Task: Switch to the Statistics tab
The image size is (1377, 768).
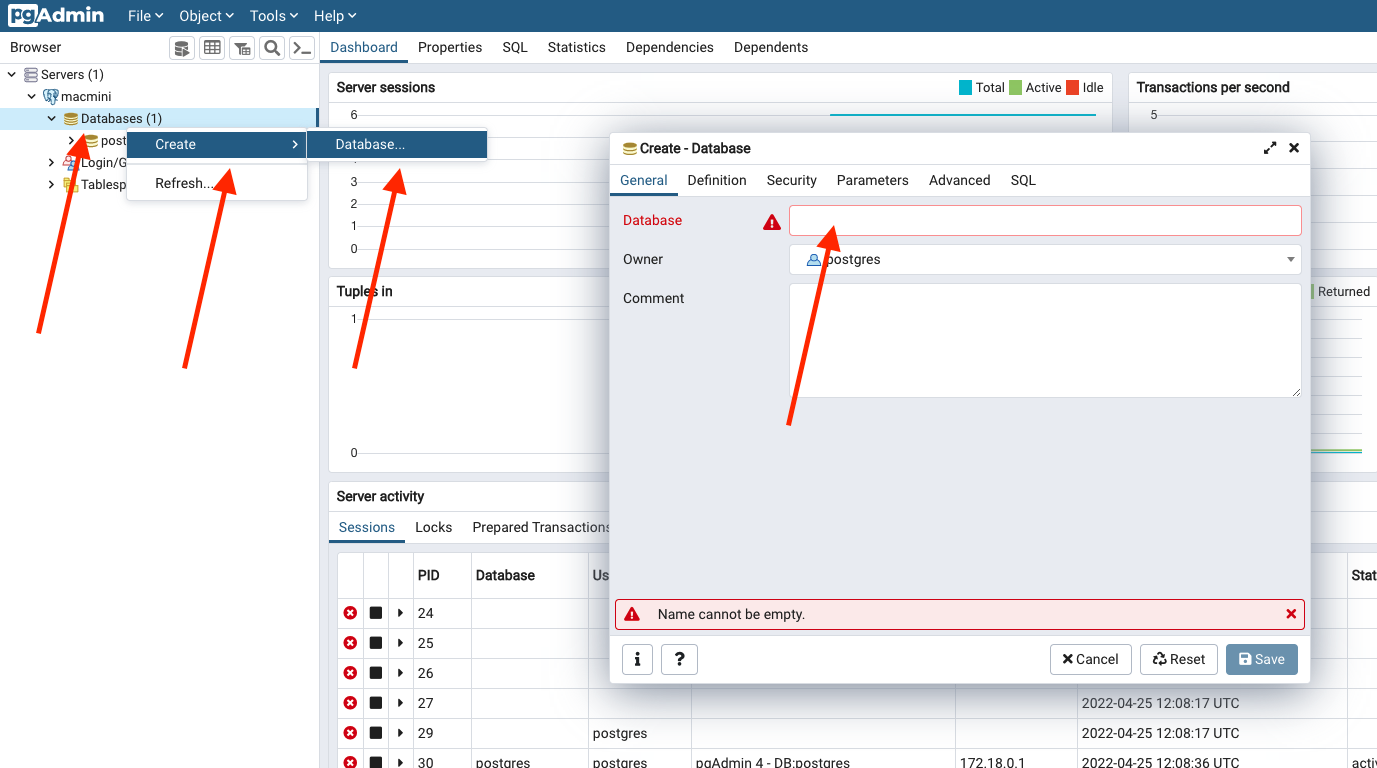Action: [577, 47]
